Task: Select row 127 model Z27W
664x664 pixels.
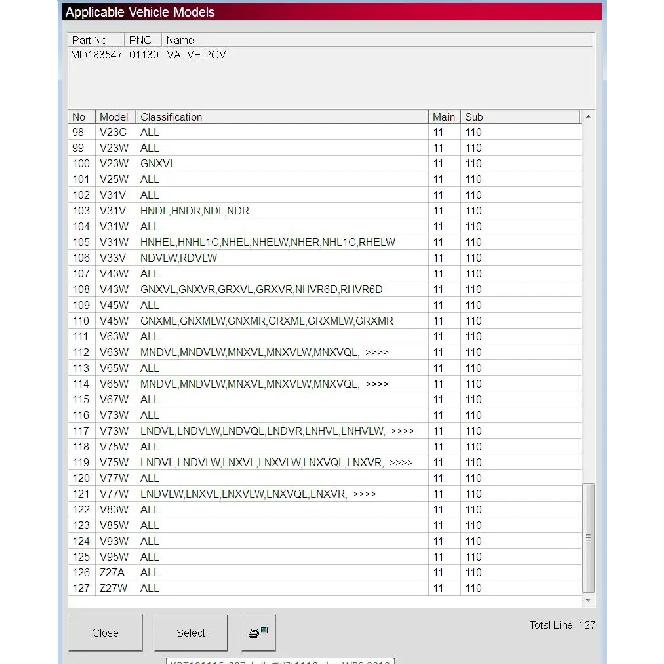Action: [325, 588]
